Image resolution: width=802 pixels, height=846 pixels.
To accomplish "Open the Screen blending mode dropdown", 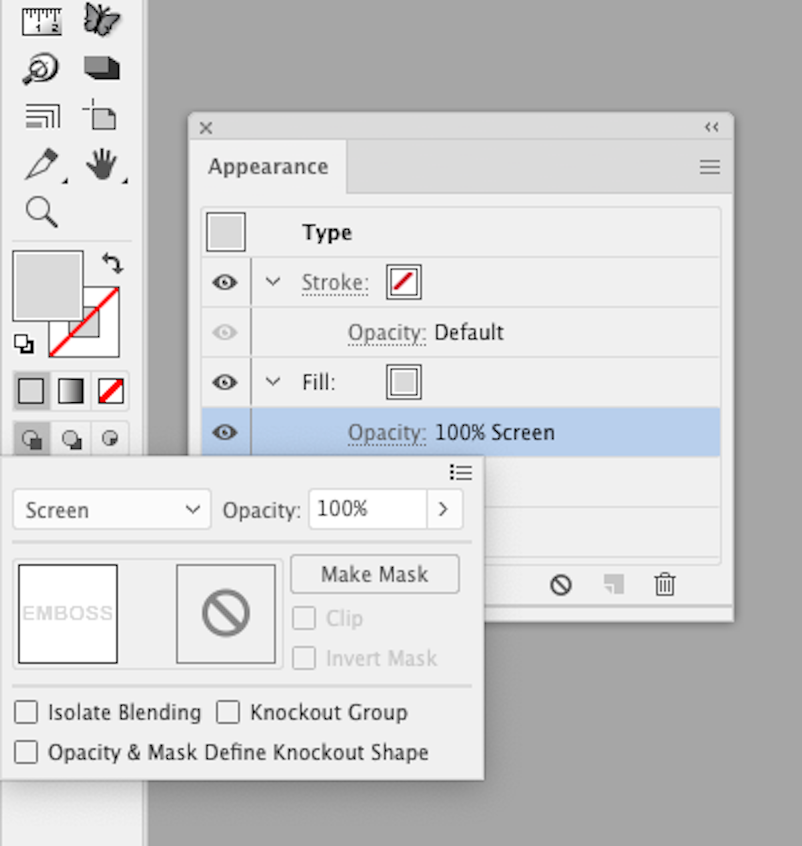I will pyautogui.click(x=112, y=510).
